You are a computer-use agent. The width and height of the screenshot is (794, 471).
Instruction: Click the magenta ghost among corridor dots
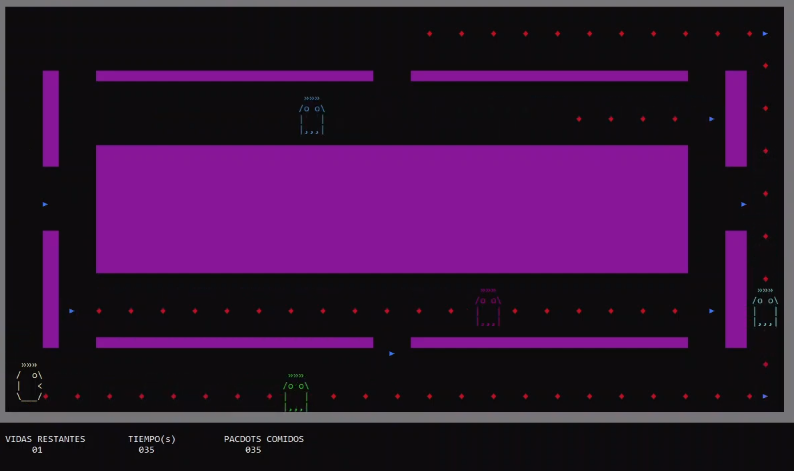coord(488,307)
